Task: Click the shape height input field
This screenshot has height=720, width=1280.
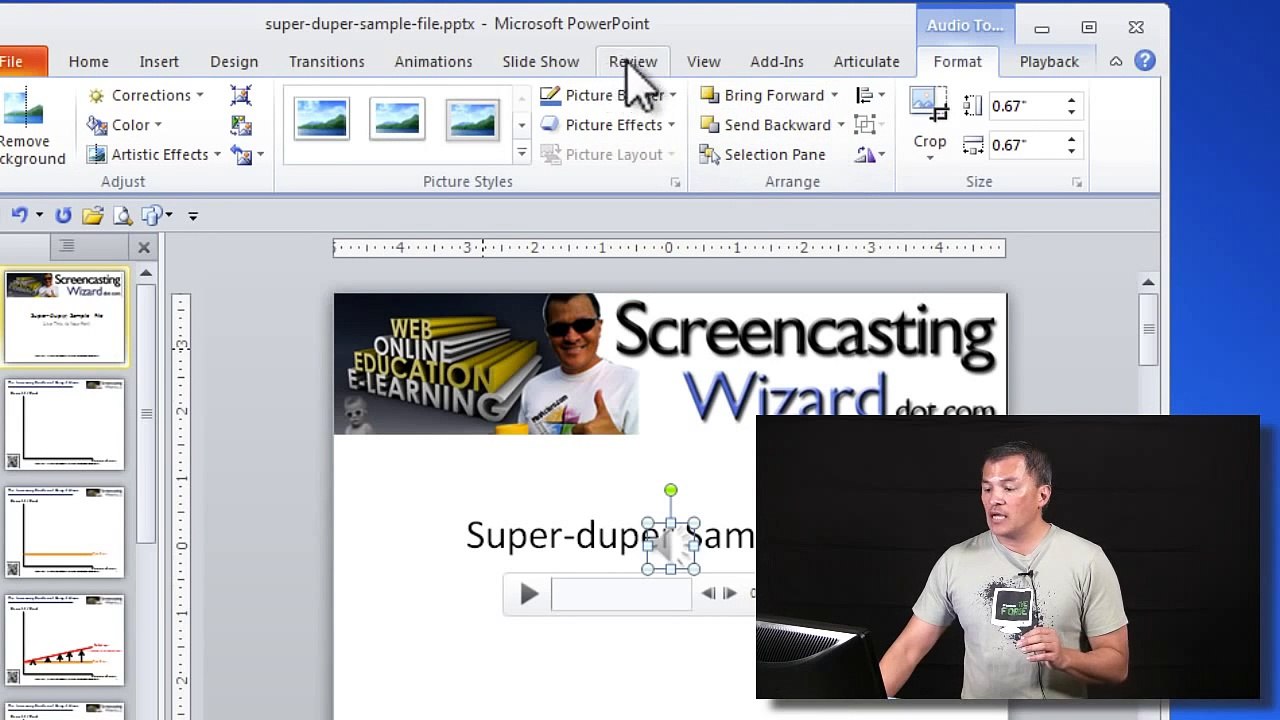Action: pos(1024,106)
